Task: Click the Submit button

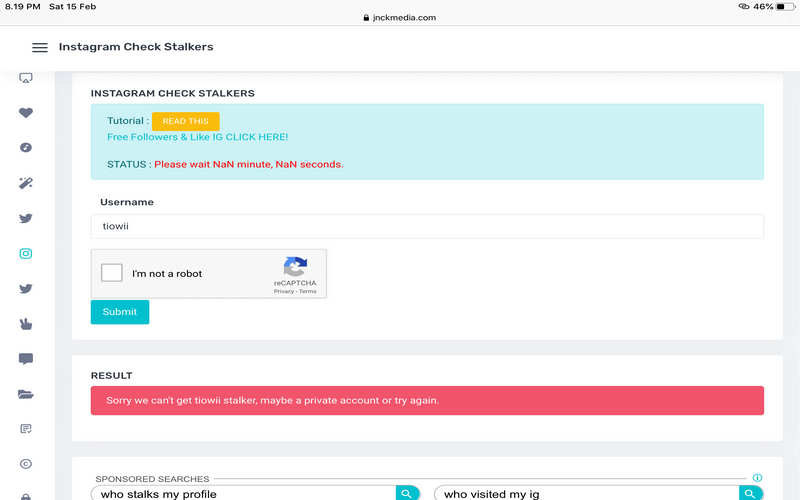Action: tap(120, 312)
